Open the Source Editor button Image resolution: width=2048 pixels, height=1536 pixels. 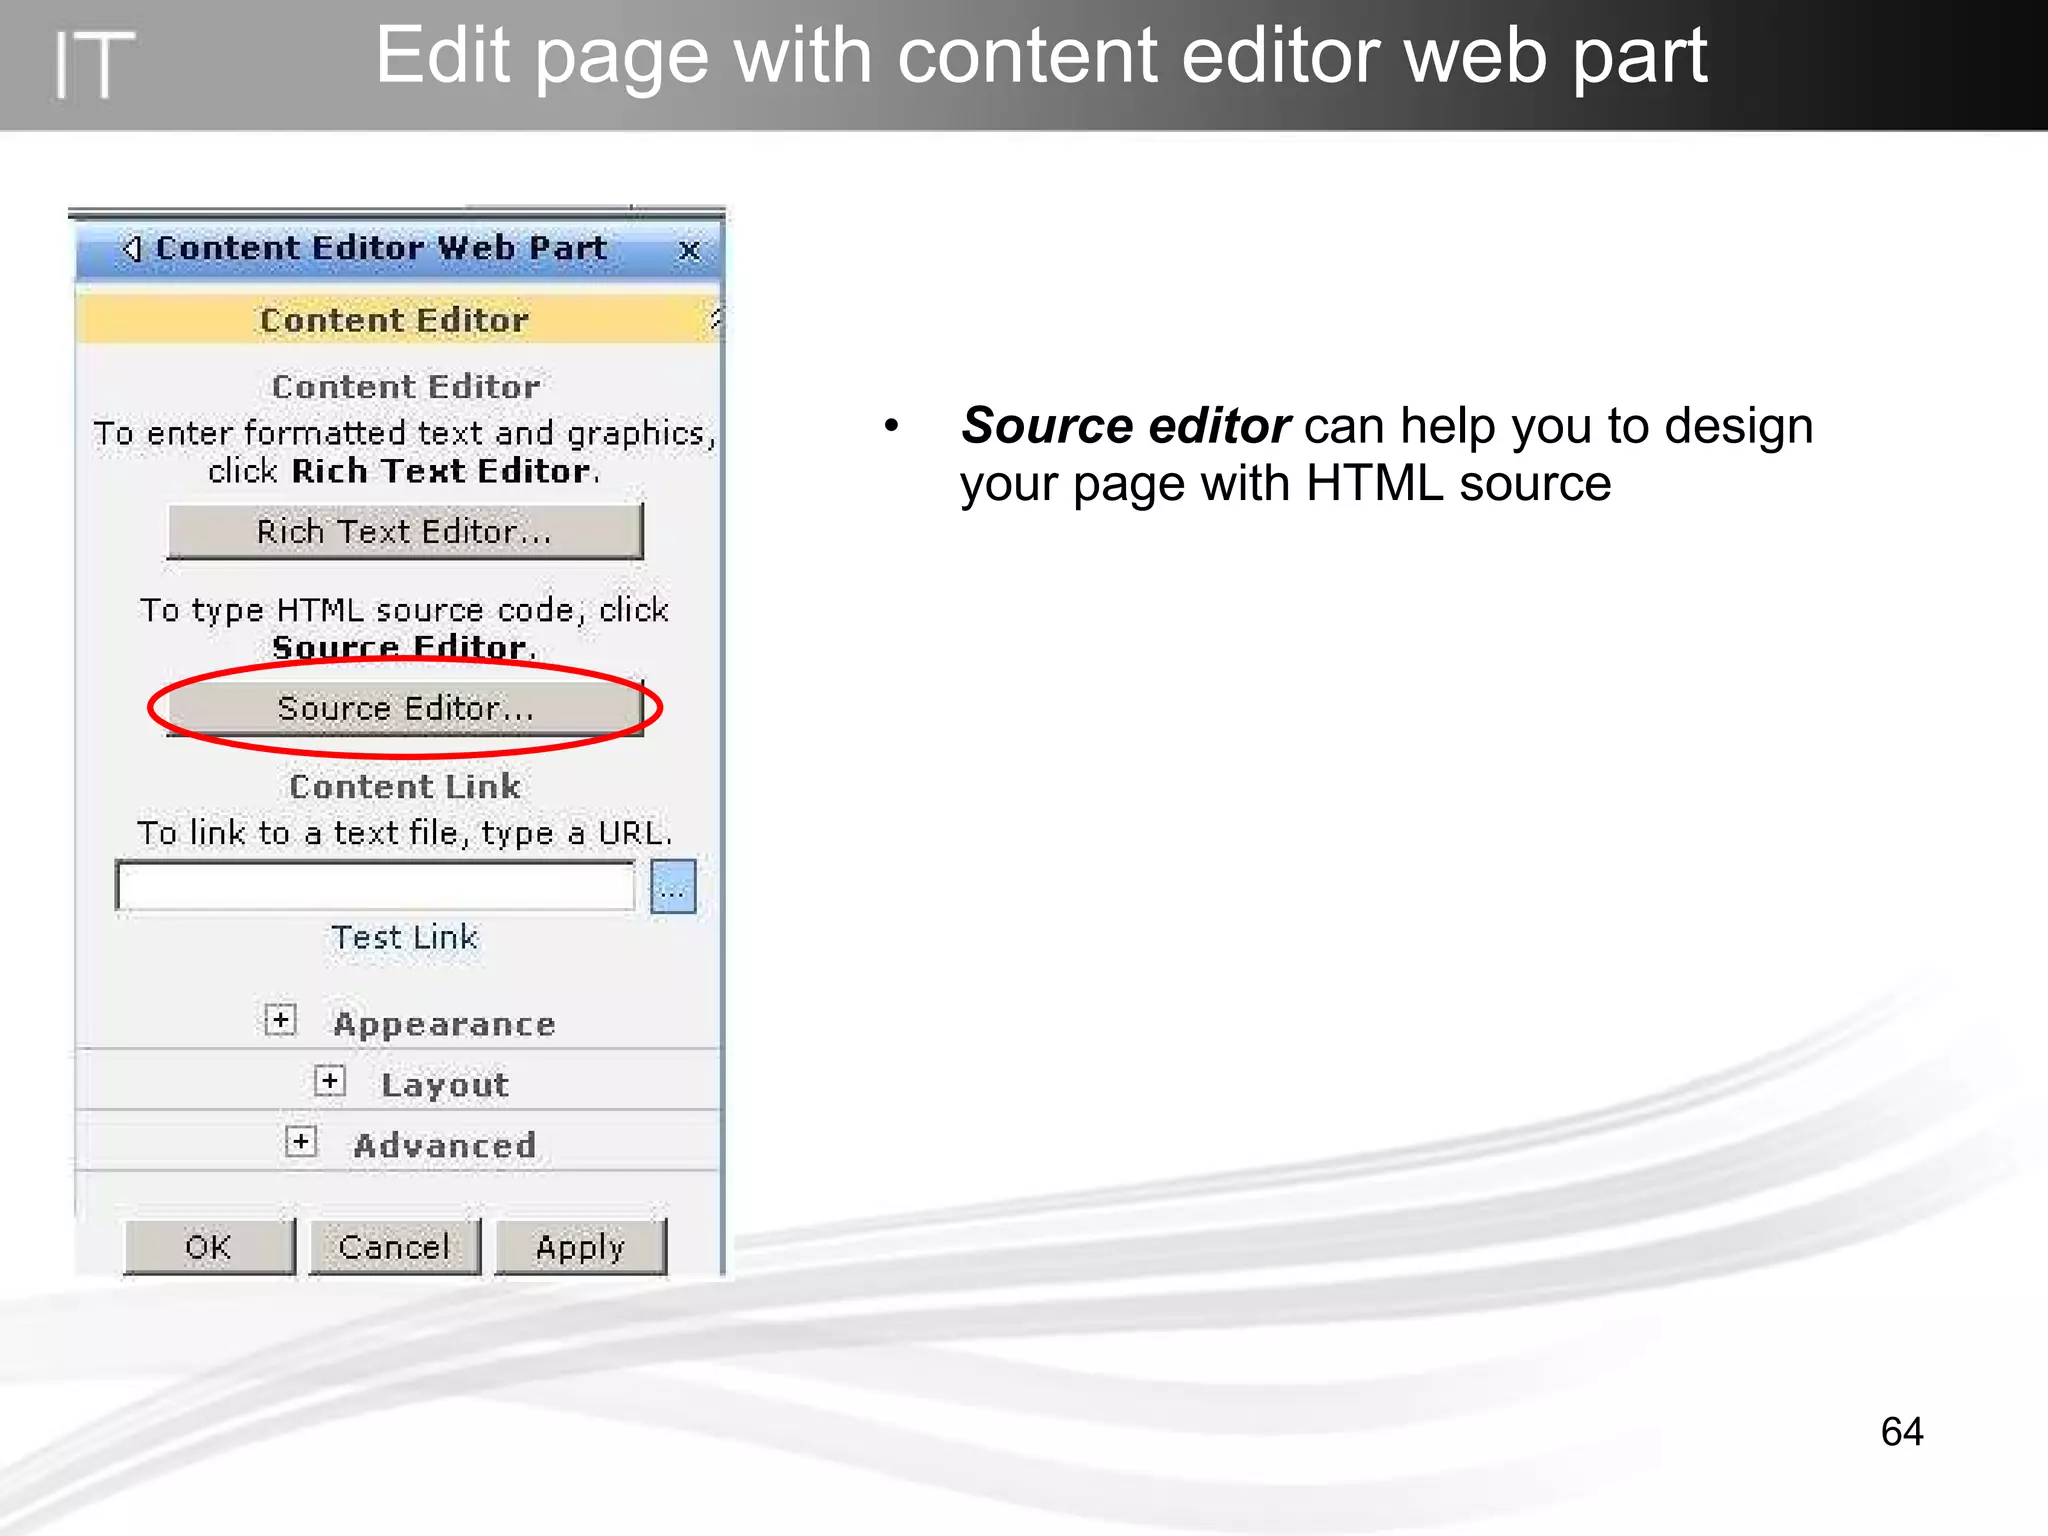[405, 708]
